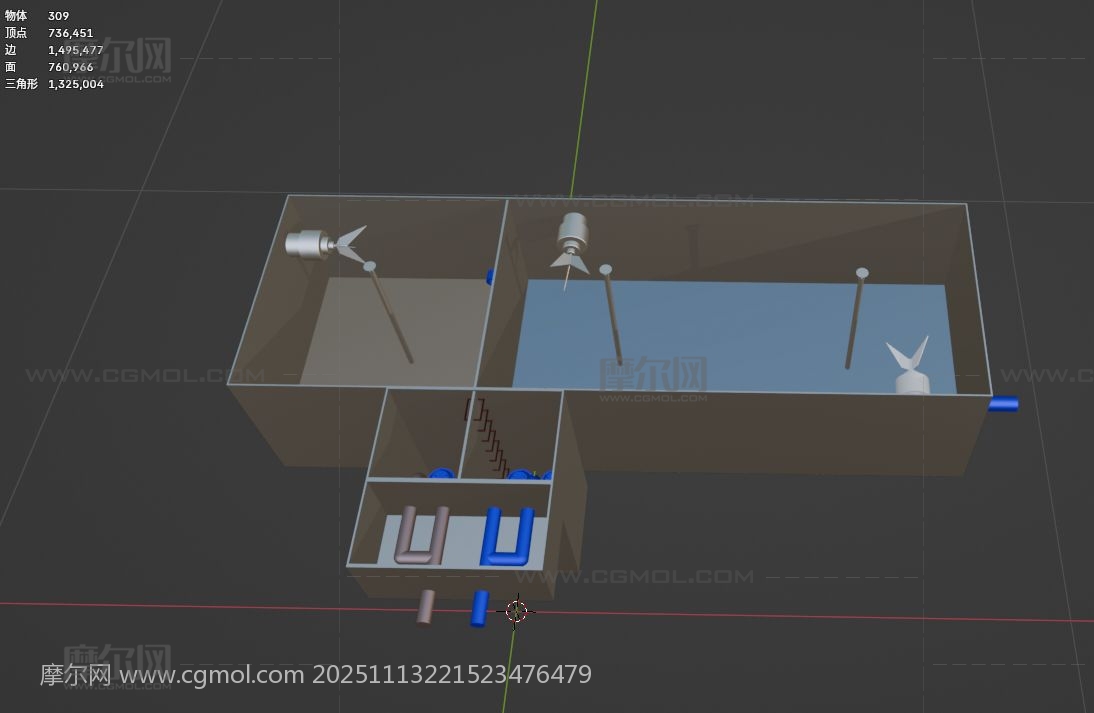Click the blue outlet pipe on the right wall

(1003, 404)
